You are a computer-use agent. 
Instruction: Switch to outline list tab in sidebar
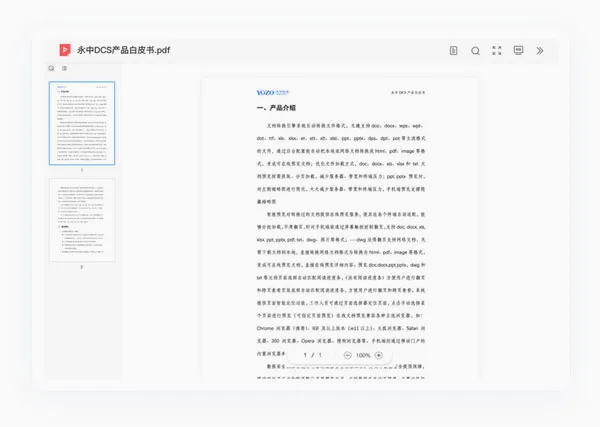click(64, 68)
